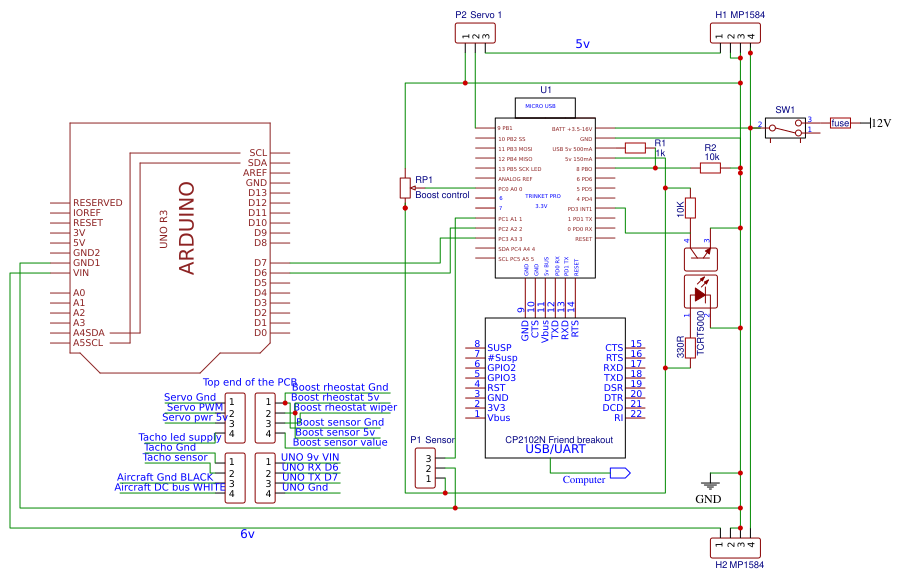Select the RP1 Boost control potentiometer

(405, 187)
